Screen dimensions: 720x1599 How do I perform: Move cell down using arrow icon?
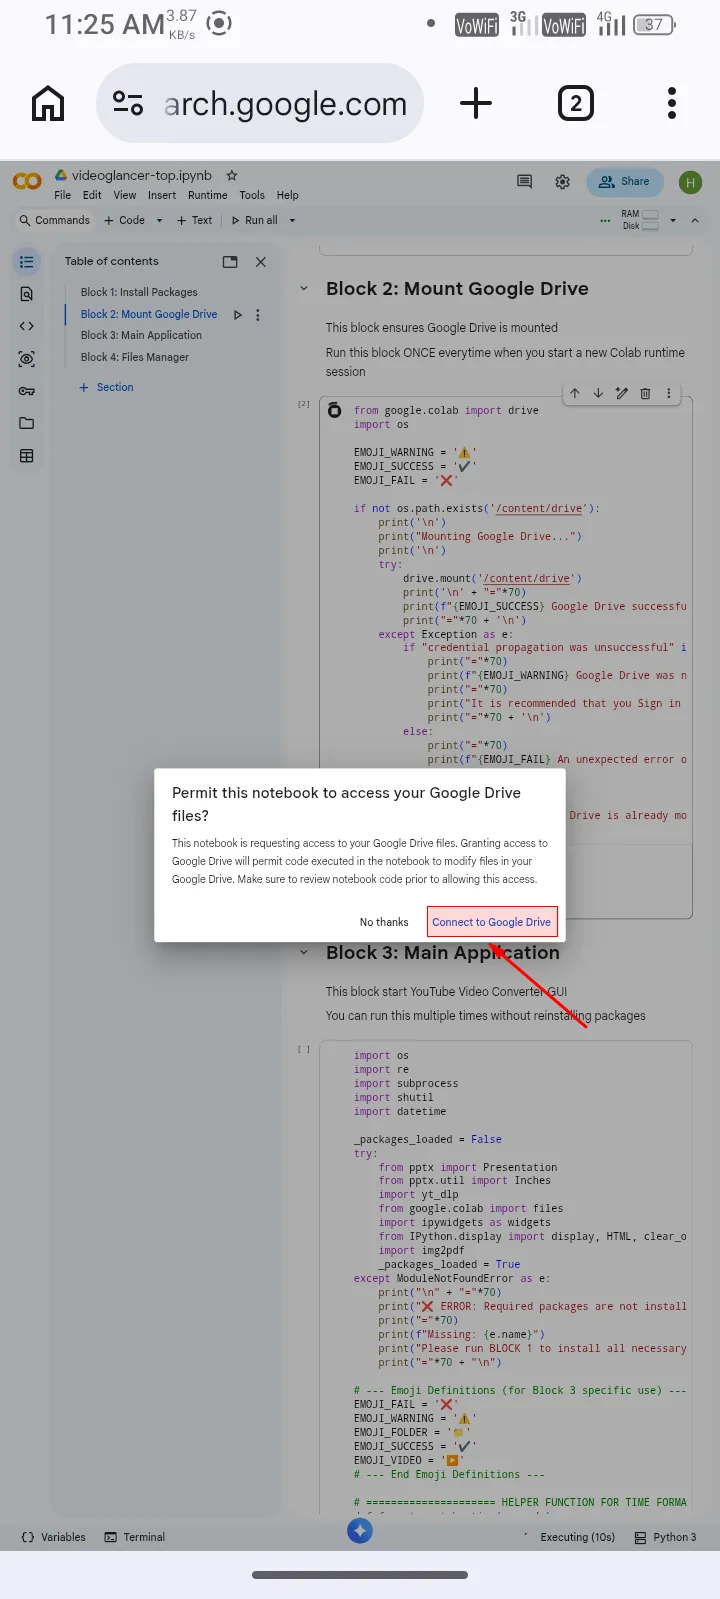[x=598, y=393]
